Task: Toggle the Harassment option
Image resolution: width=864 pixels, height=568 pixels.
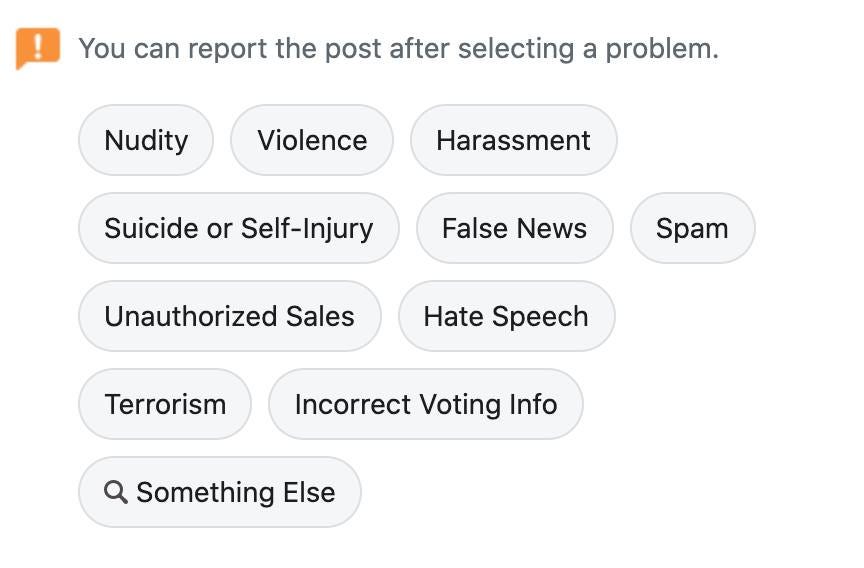Action: pyautogui.click(x=514, y=140)
